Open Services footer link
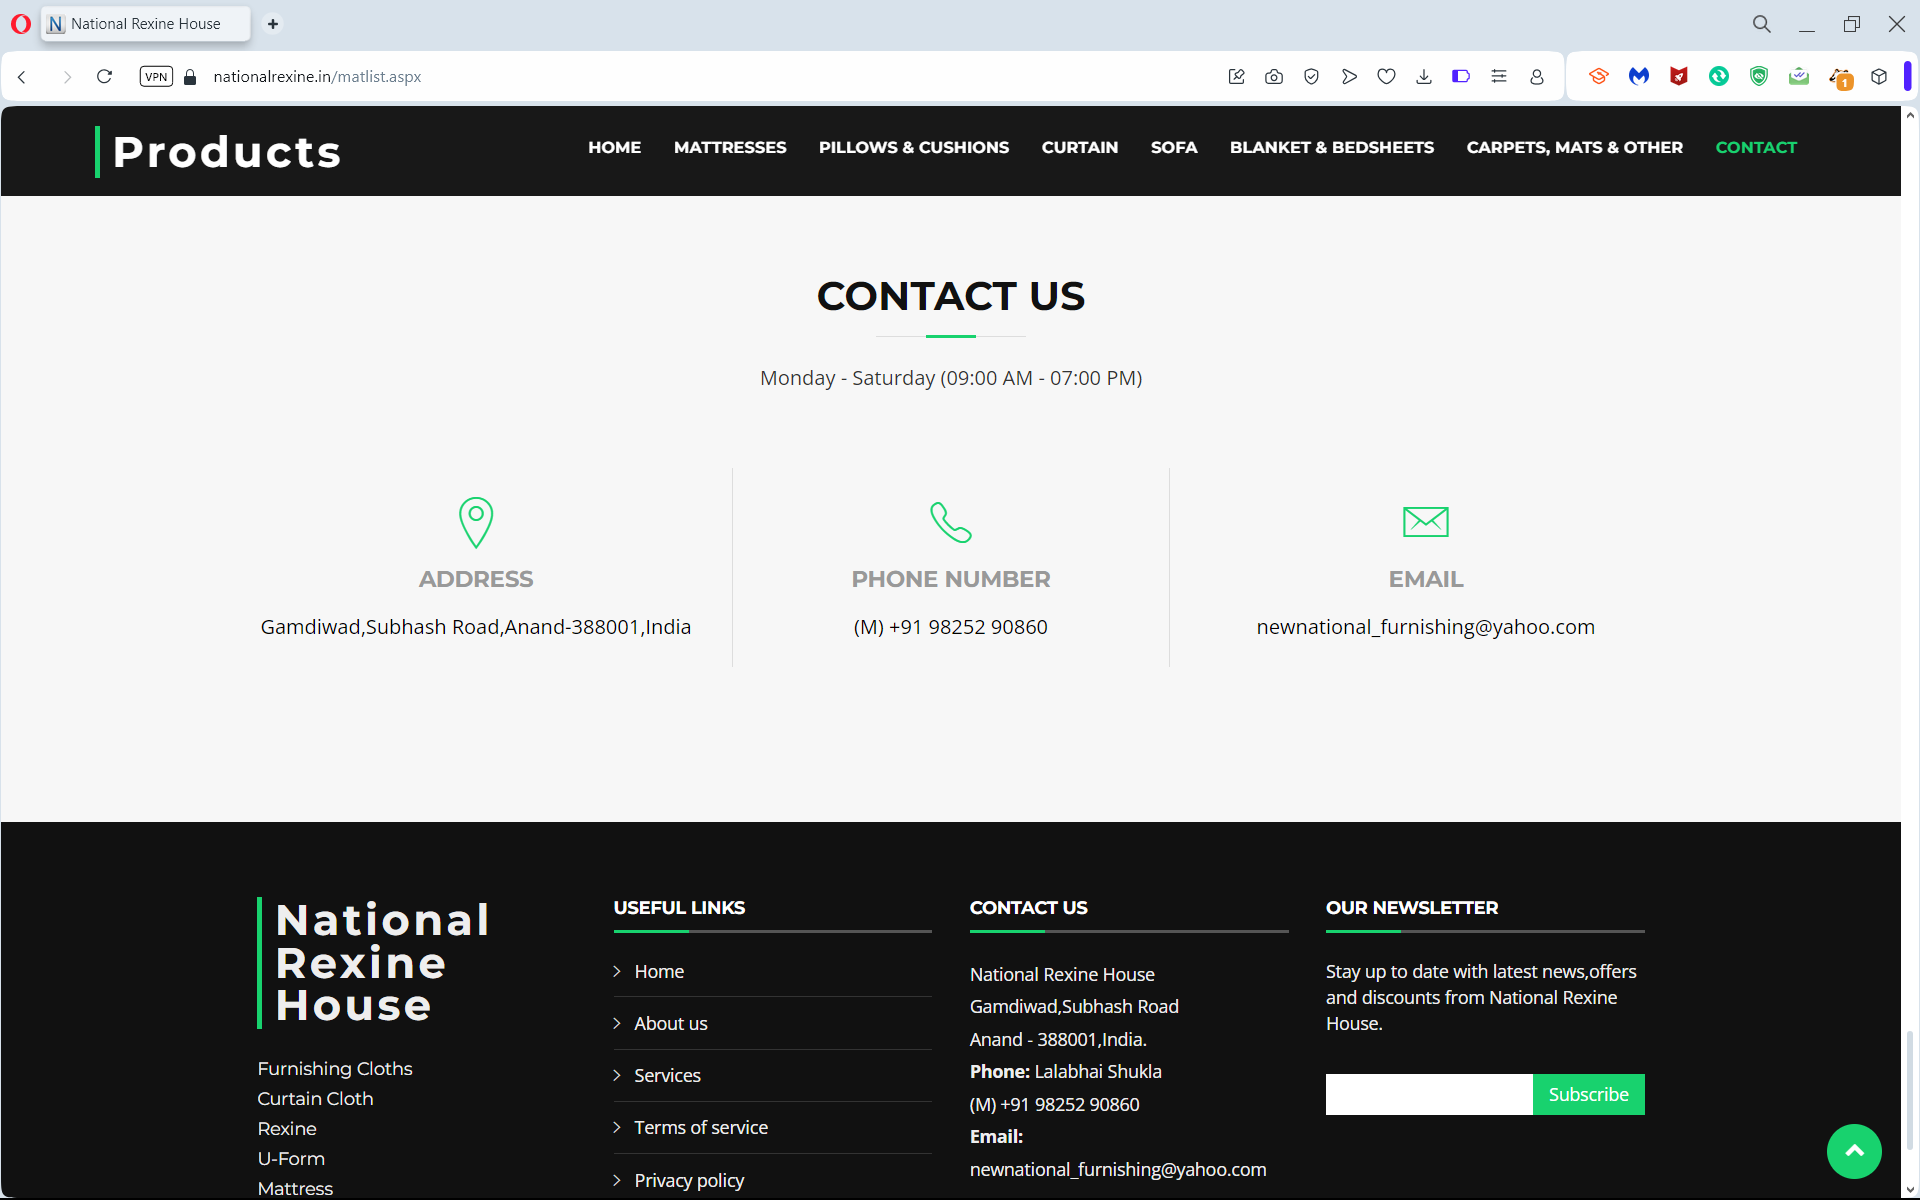The width and height of the screenshot is (1920, 1200). (667, 1075)
